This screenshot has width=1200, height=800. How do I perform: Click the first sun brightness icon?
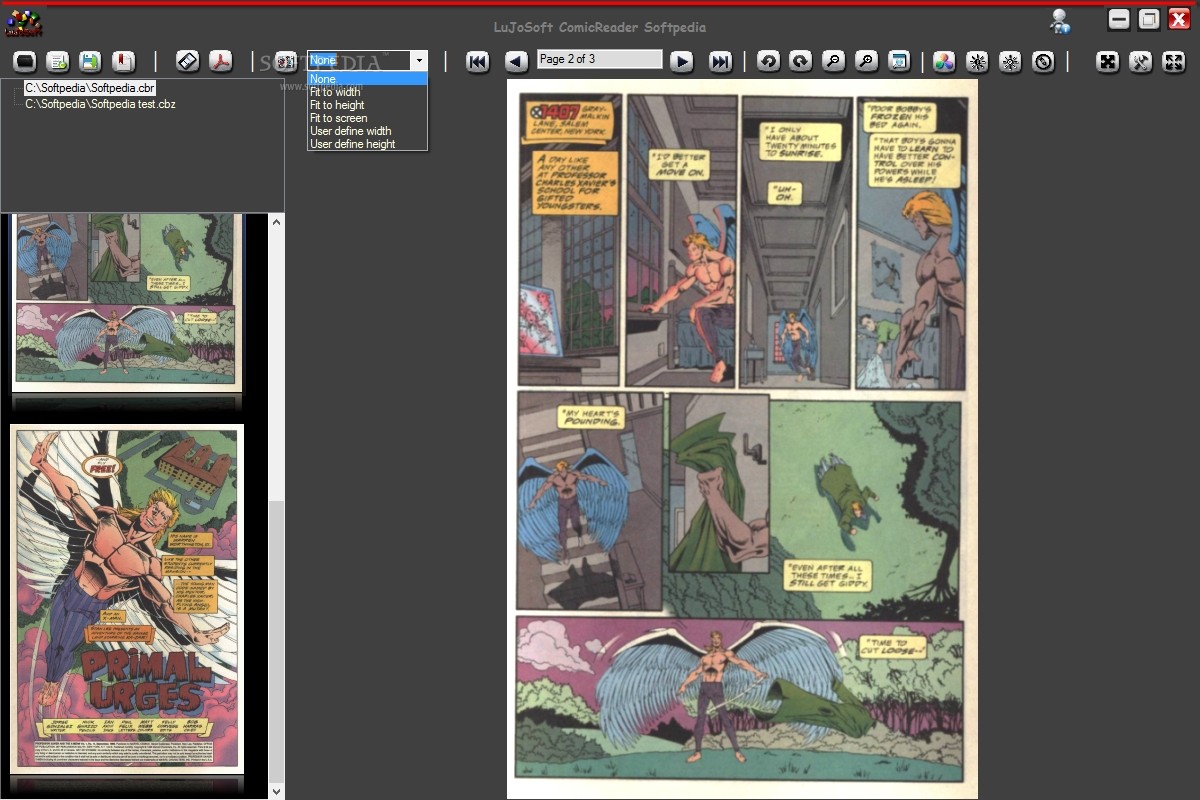(977, 62)
